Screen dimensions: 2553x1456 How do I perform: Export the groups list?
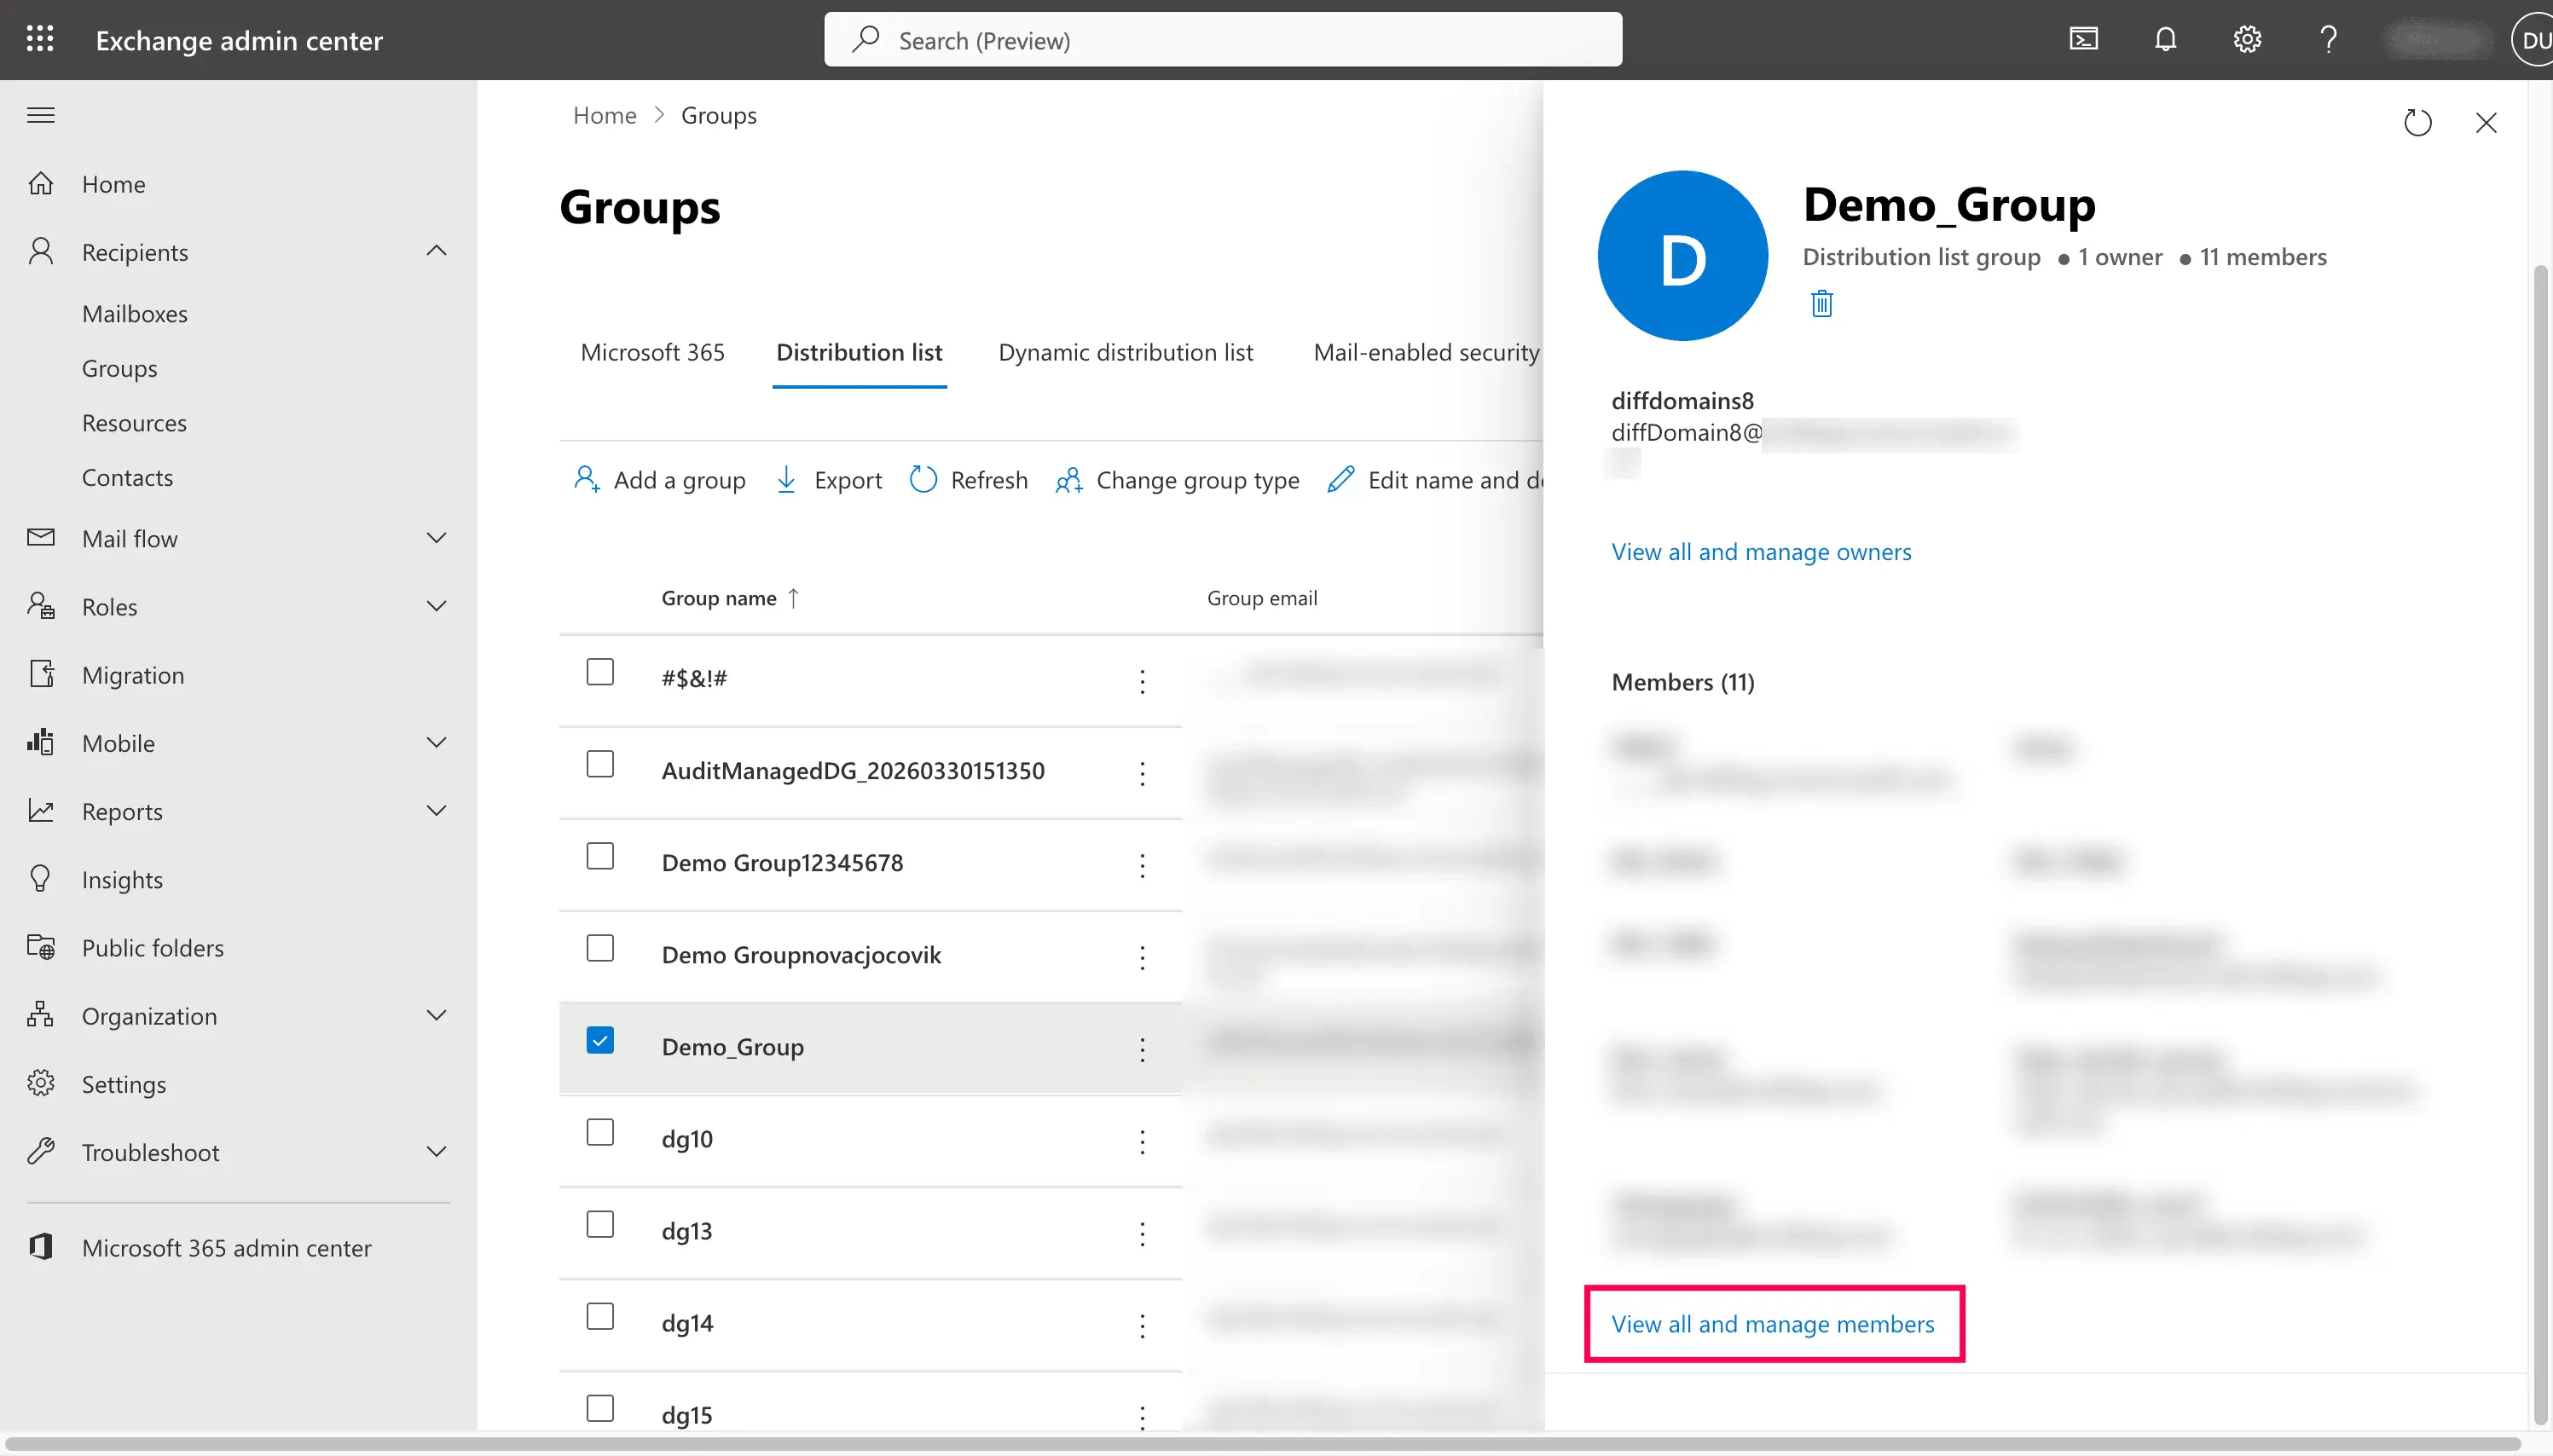[x=829, y=480]
